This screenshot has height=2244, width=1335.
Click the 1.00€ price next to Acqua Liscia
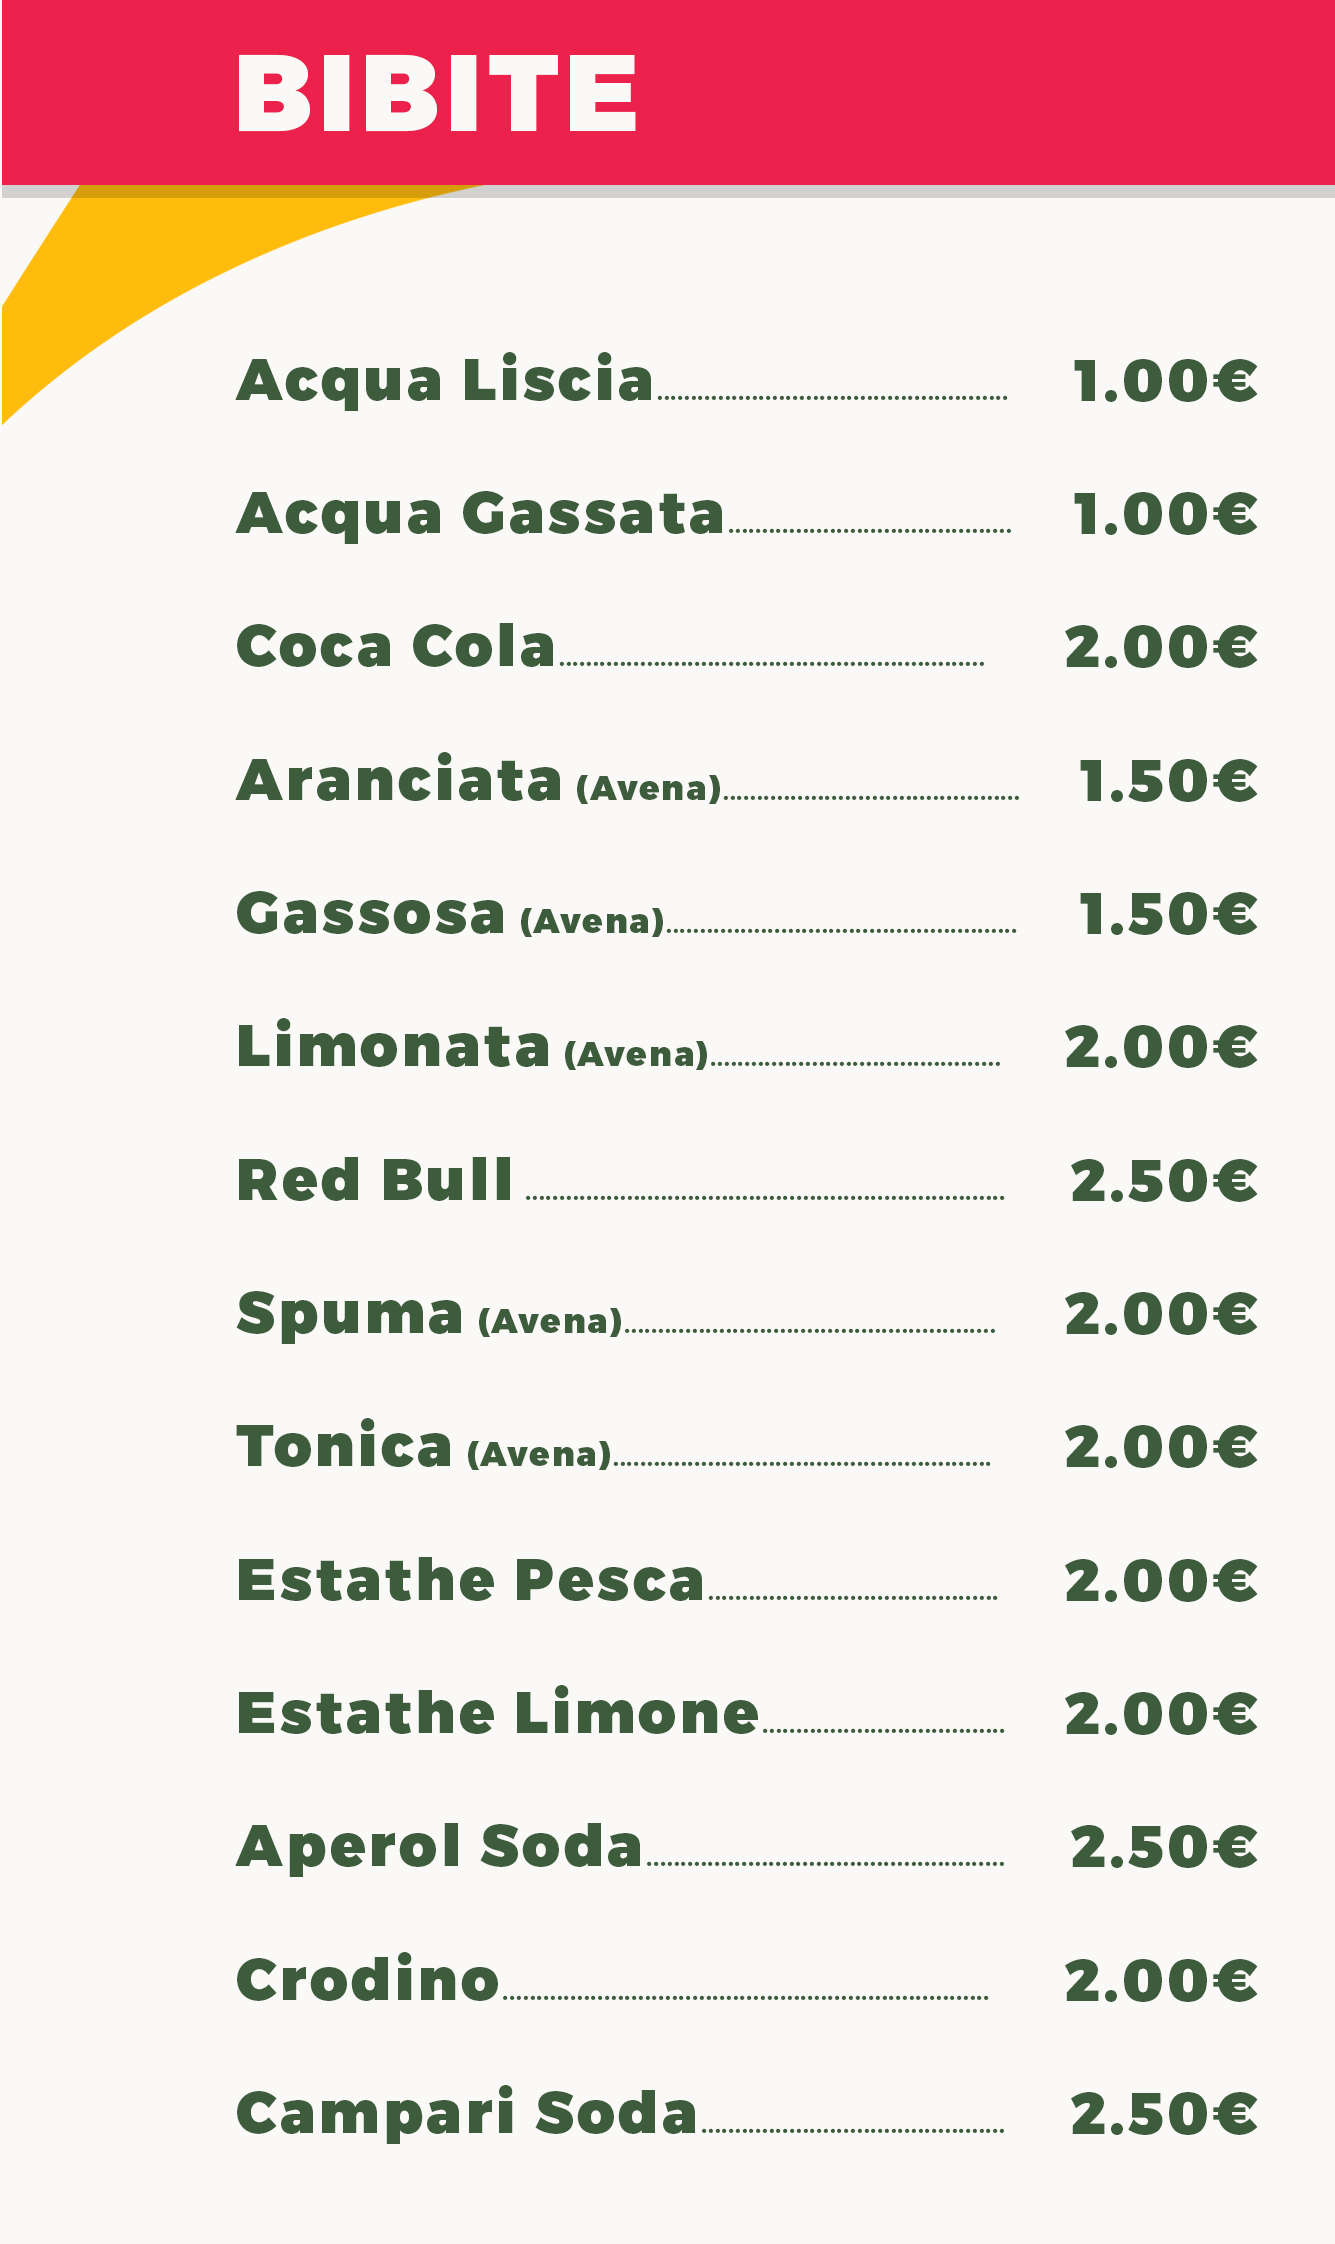click(x=1165, y=382)
